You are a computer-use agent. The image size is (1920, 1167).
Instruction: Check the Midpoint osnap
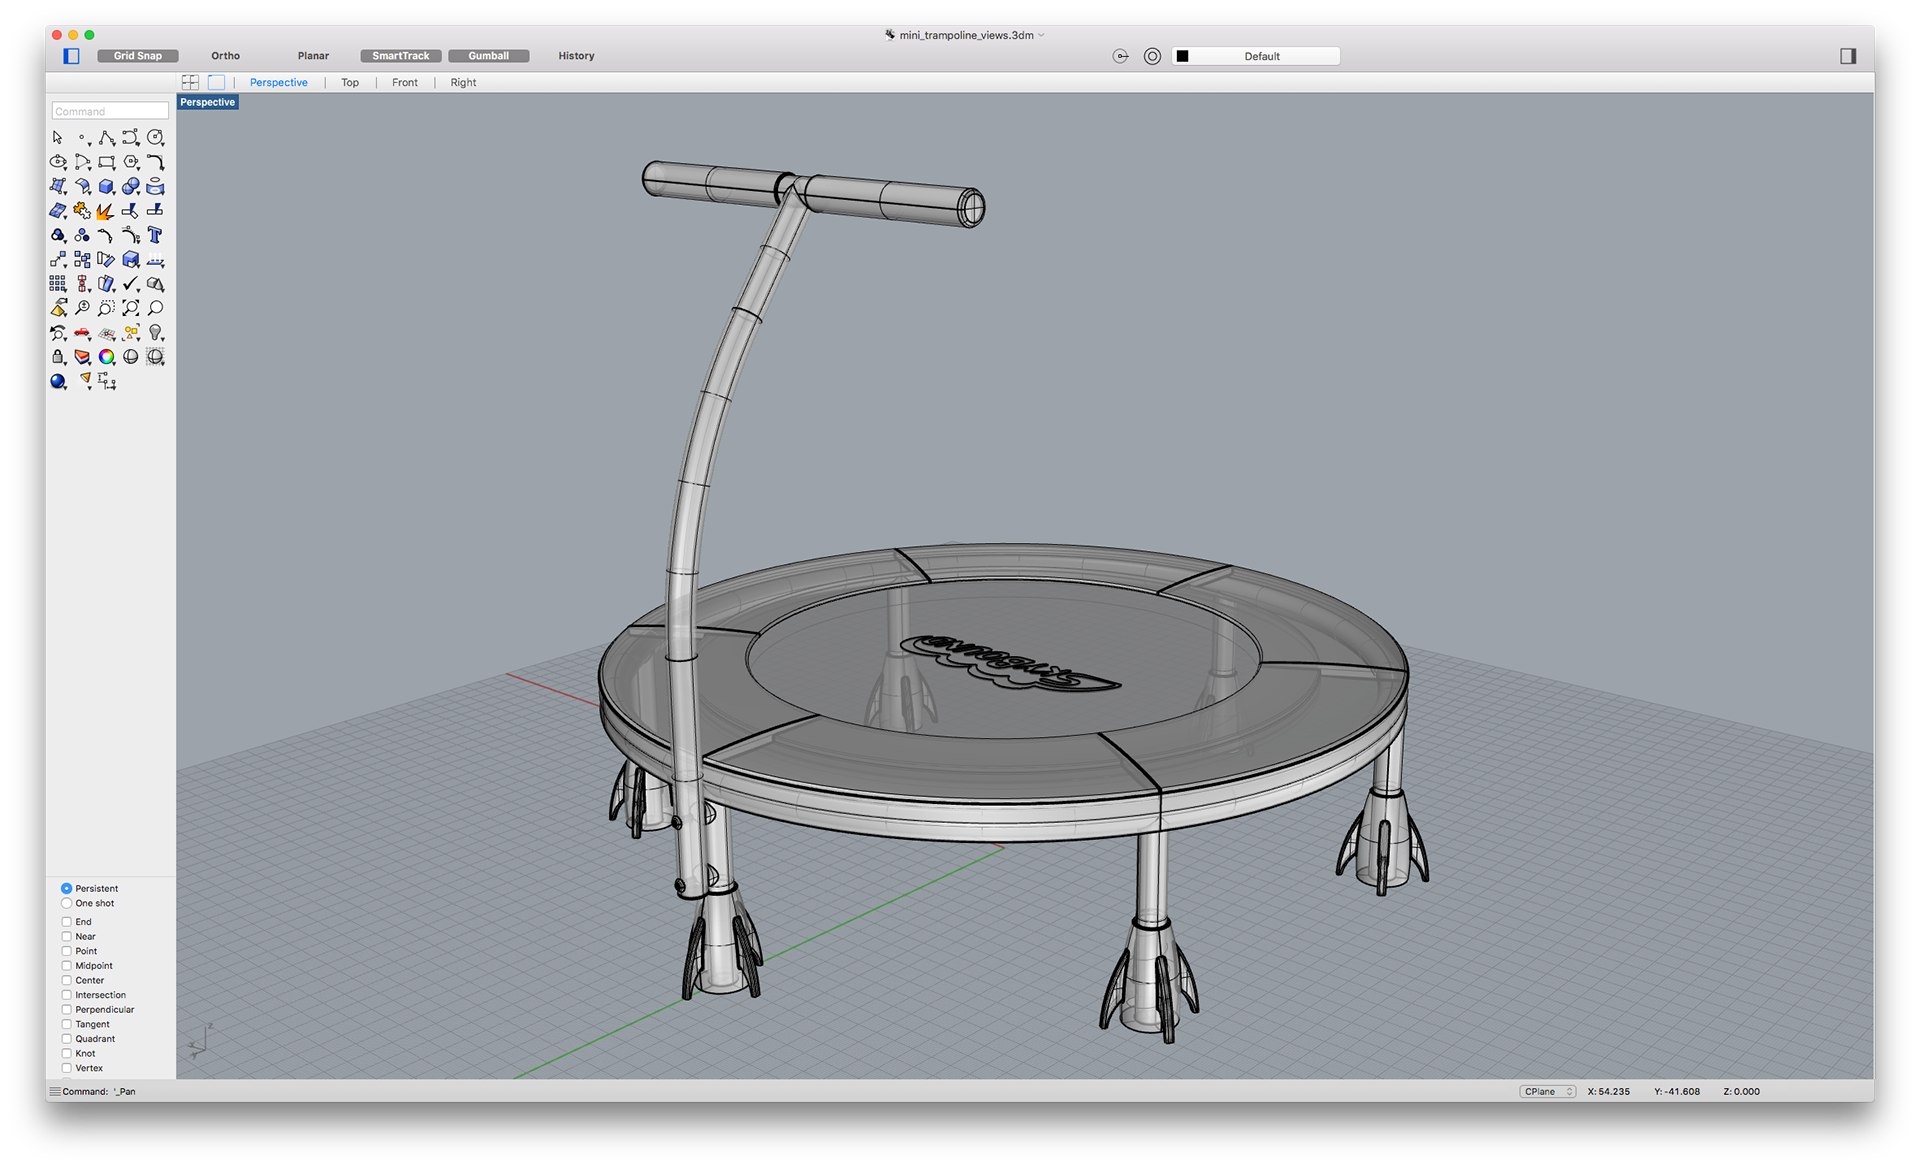click(67, 966)
